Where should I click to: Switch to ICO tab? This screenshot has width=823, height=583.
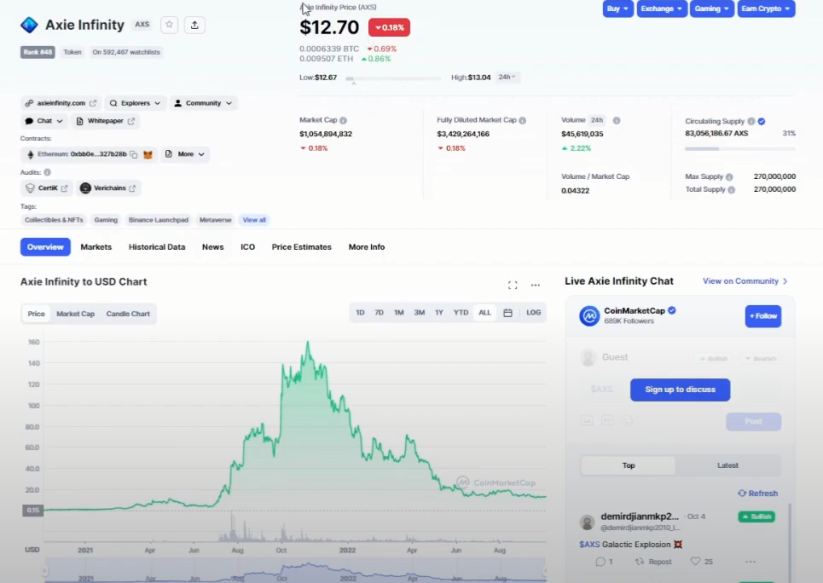pyautogui.click(x=248, y=247)
